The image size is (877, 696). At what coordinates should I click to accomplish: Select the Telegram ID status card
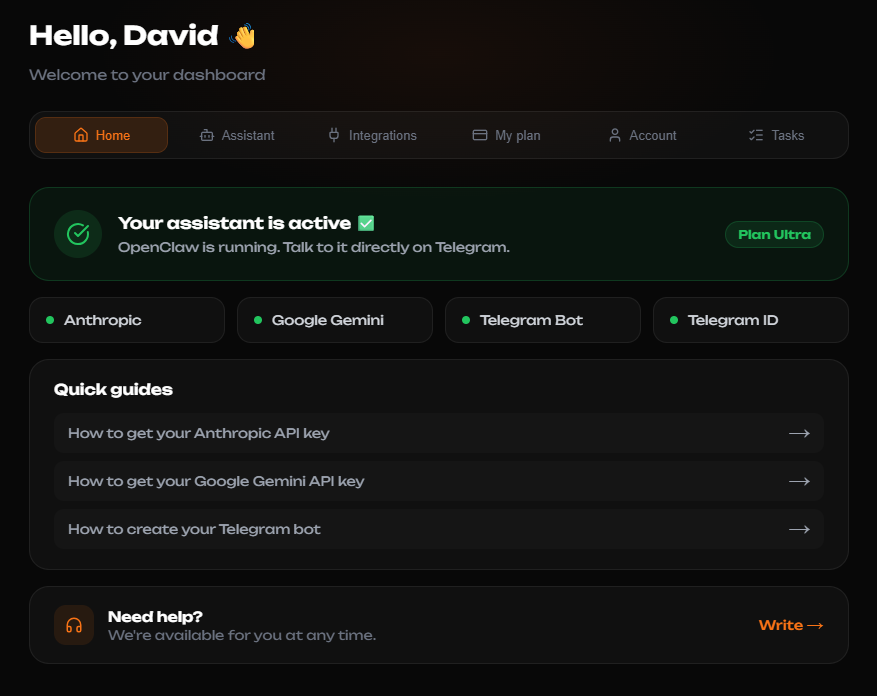(751, 320)
